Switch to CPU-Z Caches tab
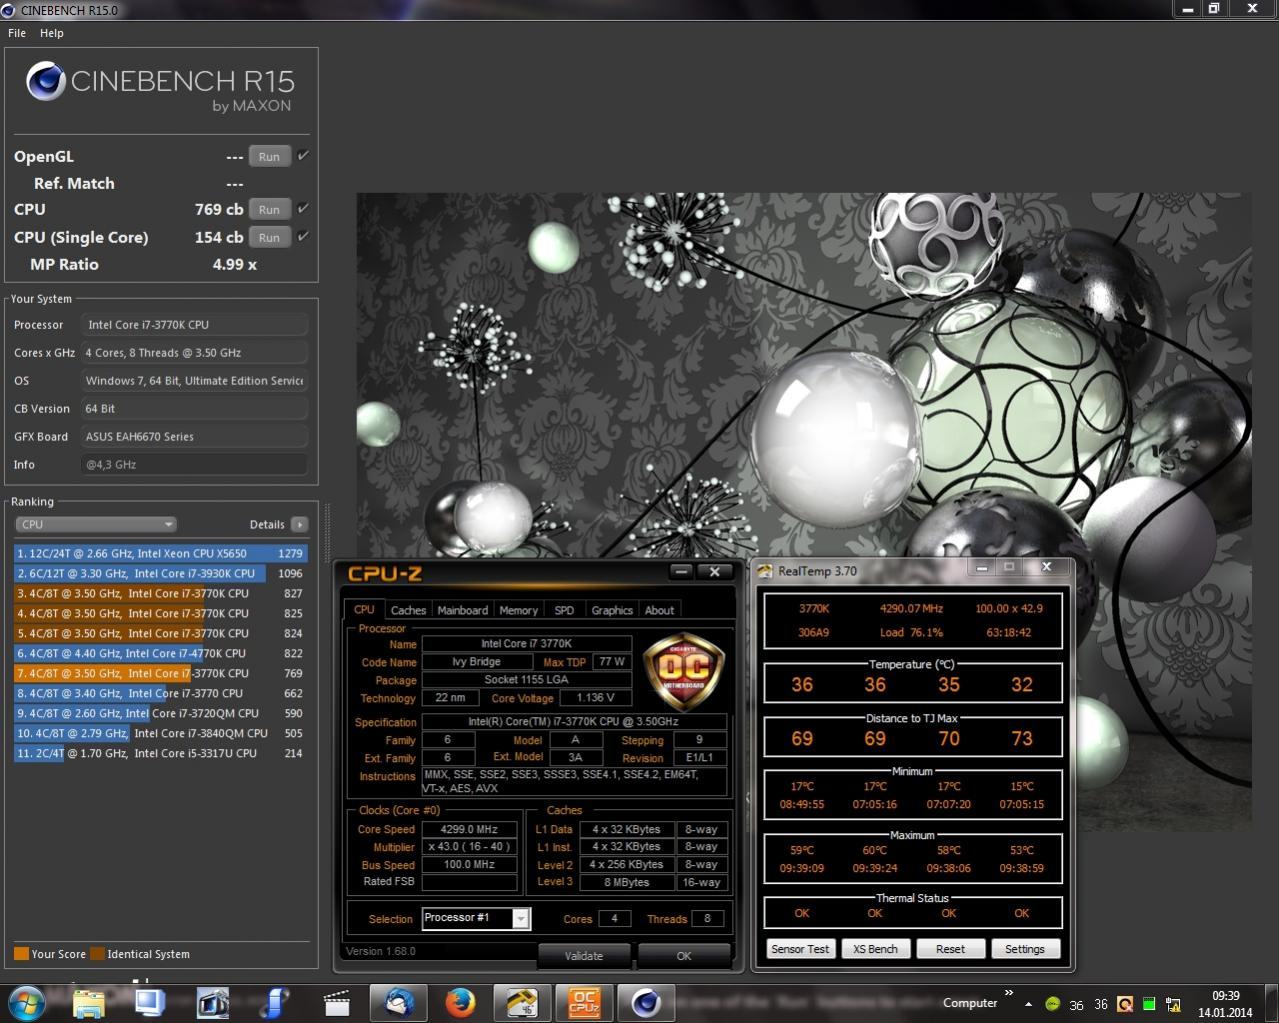The height and width of the screenshot is (1023, 1279). (x=408, y=610)
